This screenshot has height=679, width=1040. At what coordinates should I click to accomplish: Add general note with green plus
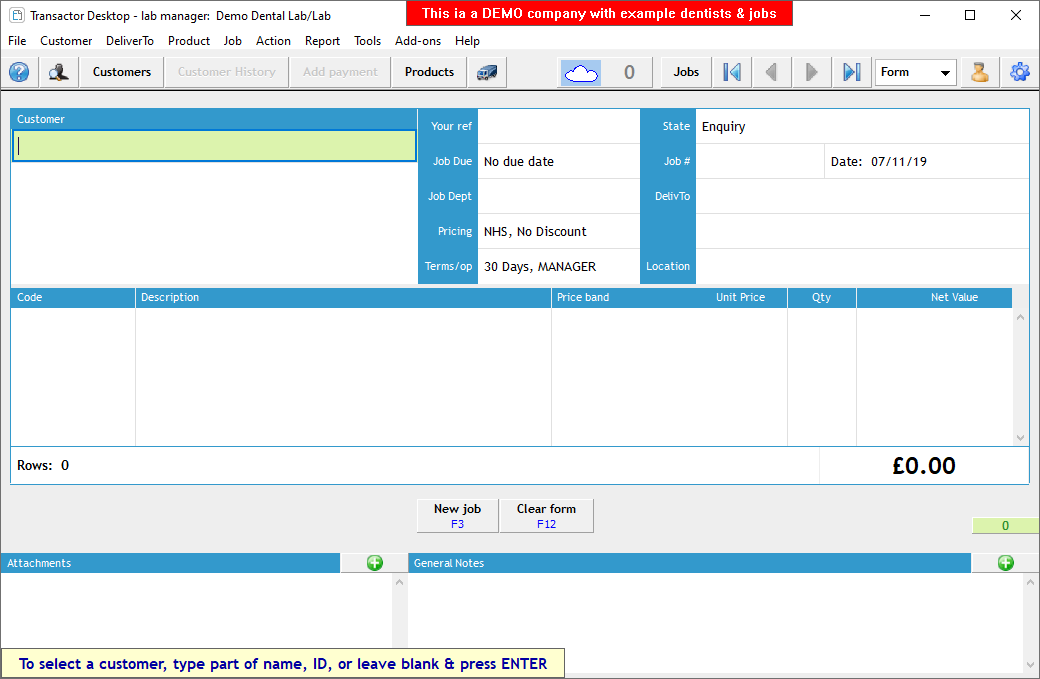1005,563
